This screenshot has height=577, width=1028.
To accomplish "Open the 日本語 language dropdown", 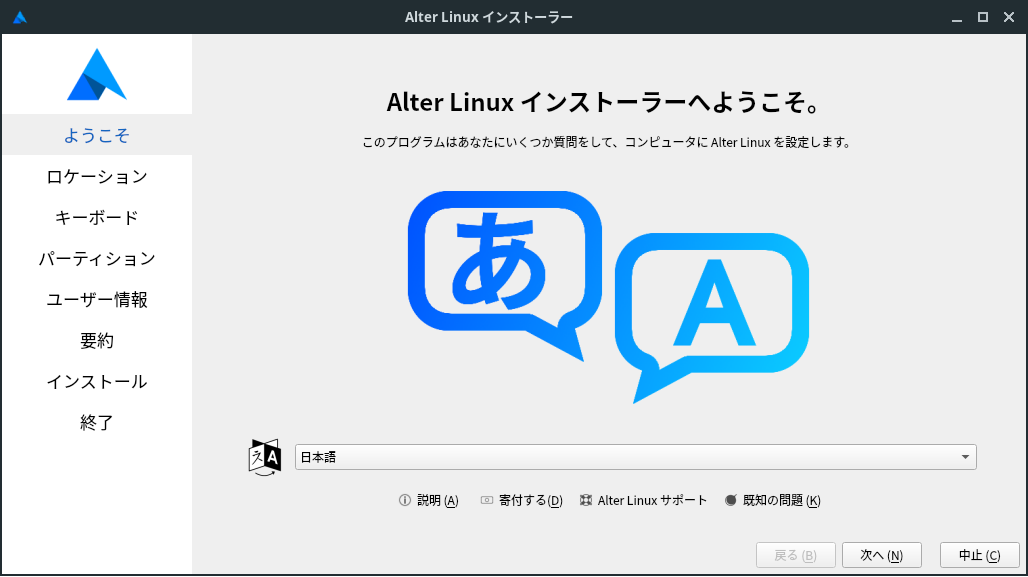I will pos(635,457).
